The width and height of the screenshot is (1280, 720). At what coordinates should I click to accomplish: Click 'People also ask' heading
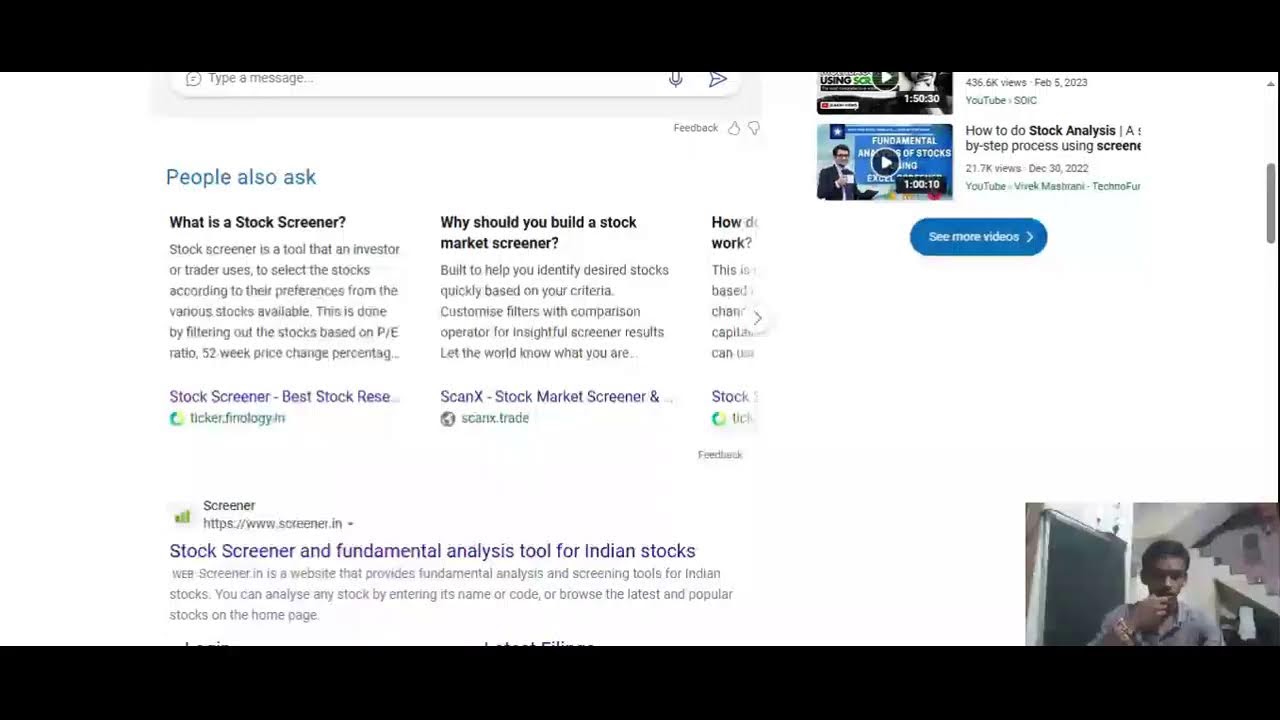(241, 177)
